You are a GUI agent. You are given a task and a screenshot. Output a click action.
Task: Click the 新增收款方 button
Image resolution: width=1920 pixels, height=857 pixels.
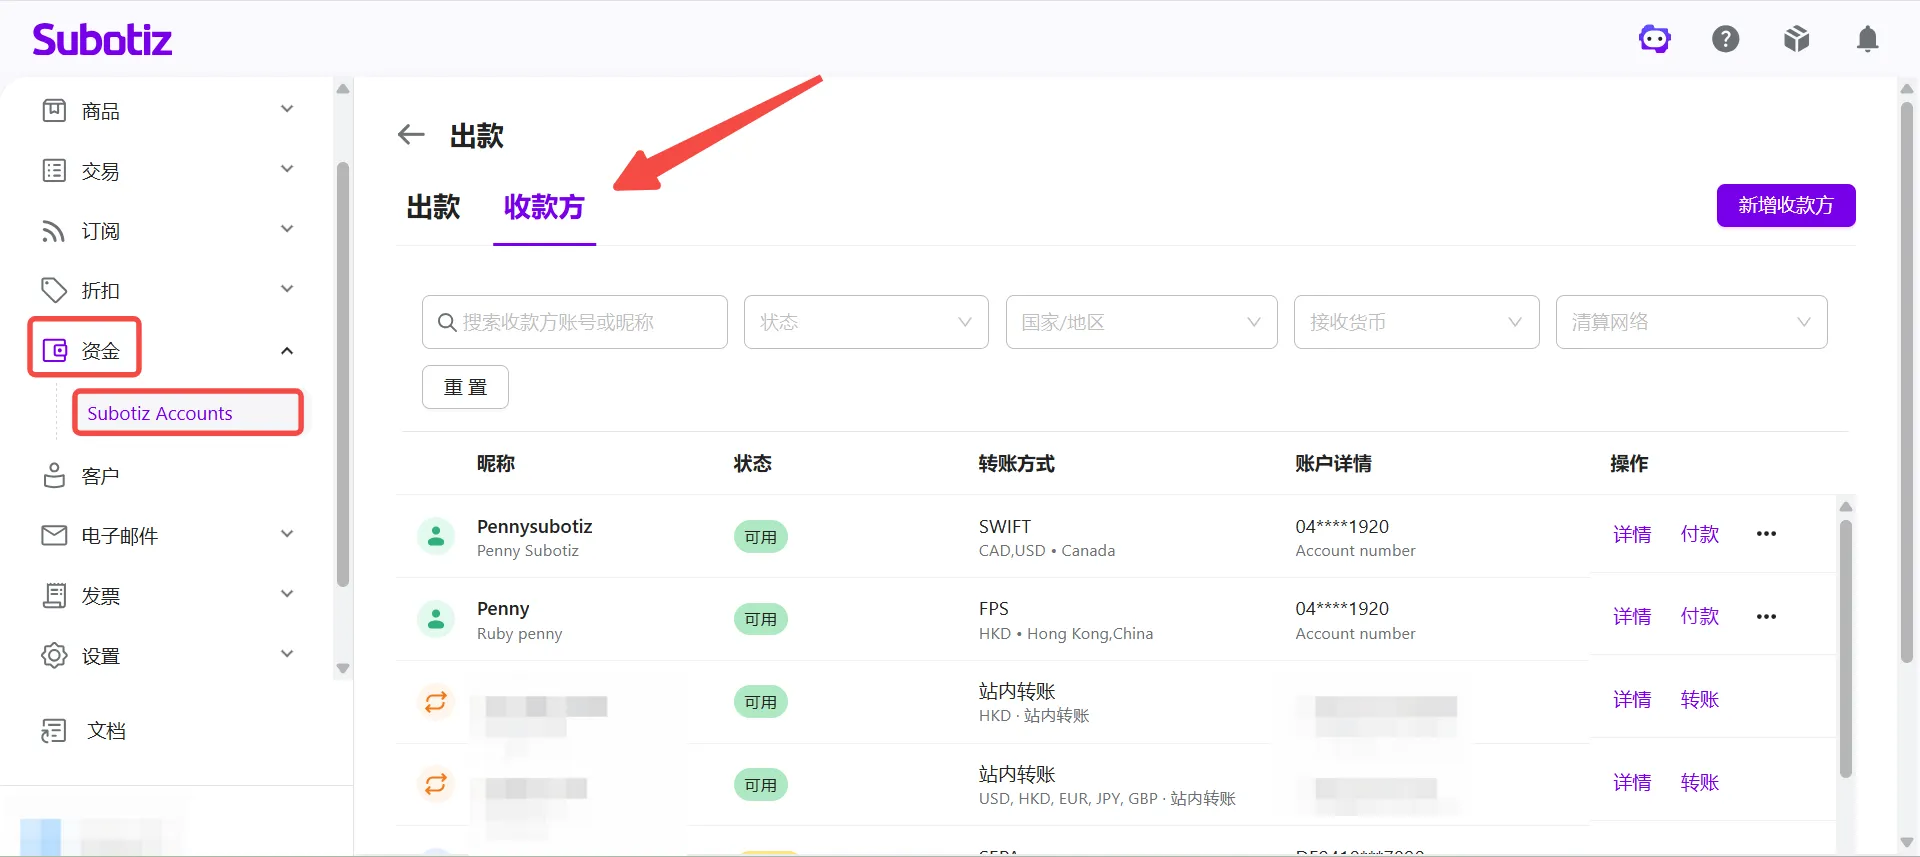coord(1786,205)
